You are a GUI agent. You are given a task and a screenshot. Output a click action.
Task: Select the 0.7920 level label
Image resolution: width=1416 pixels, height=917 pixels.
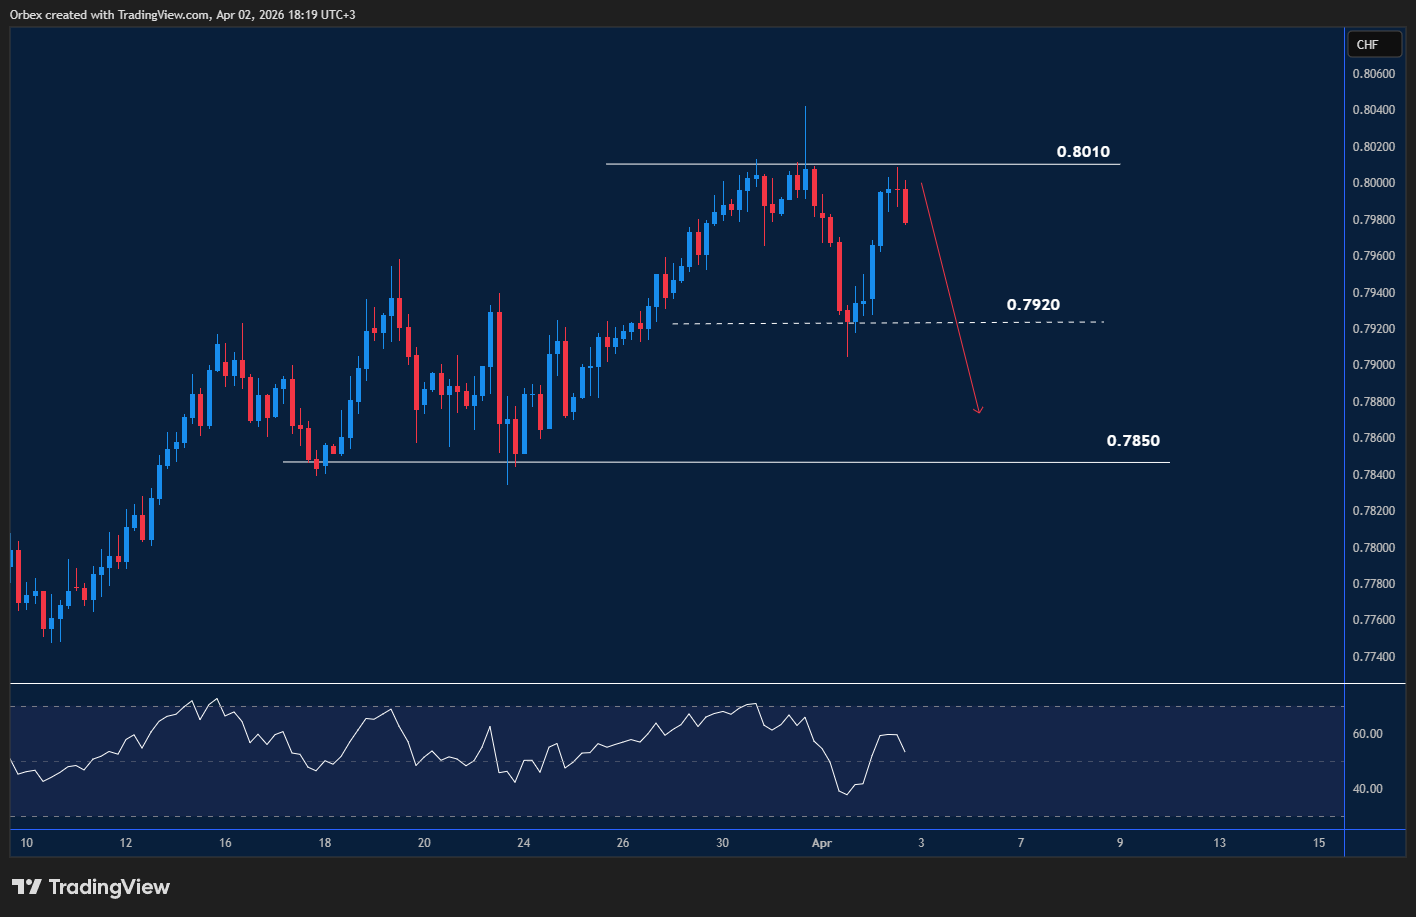[1033, 304]
